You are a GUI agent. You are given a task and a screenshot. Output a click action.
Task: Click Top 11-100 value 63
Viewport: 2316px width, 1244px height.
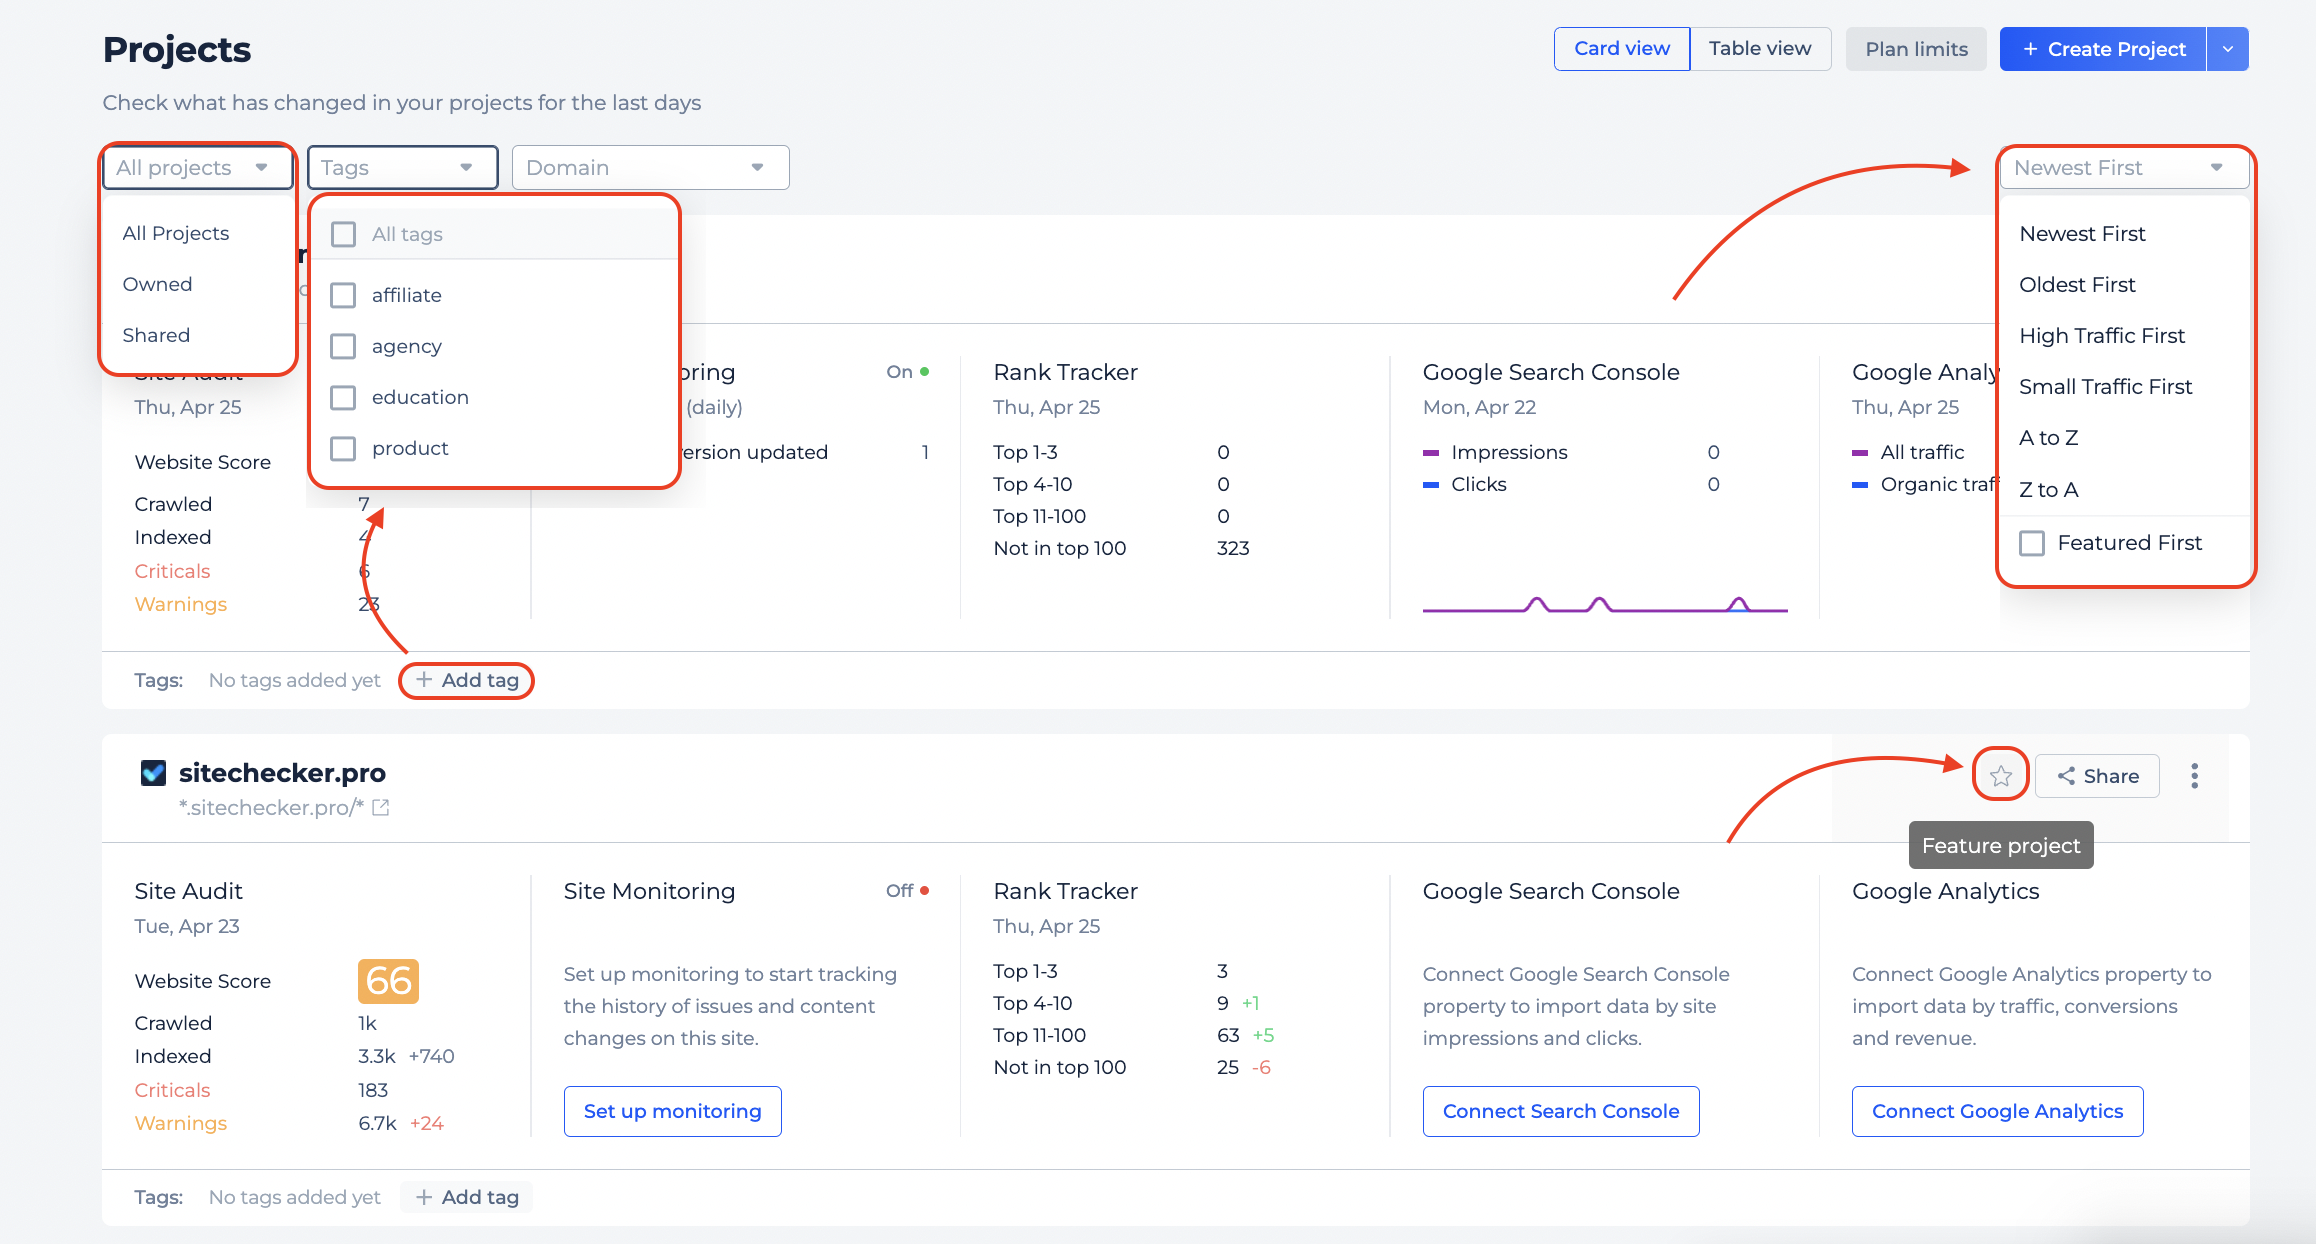coord(1228,1035)
